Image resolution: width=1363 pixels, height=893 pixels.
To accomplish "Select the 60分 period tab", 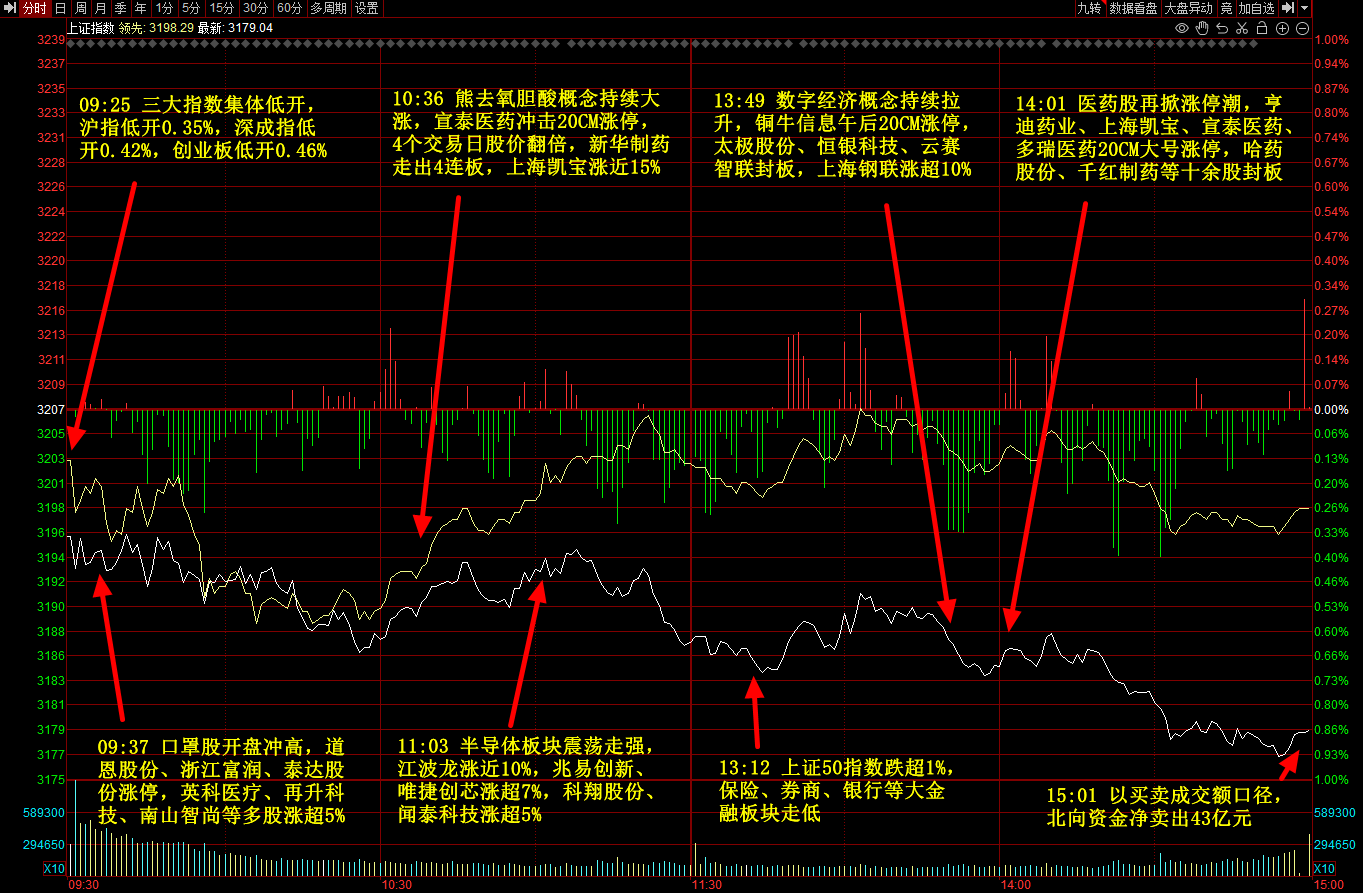I will click(289, 8).
